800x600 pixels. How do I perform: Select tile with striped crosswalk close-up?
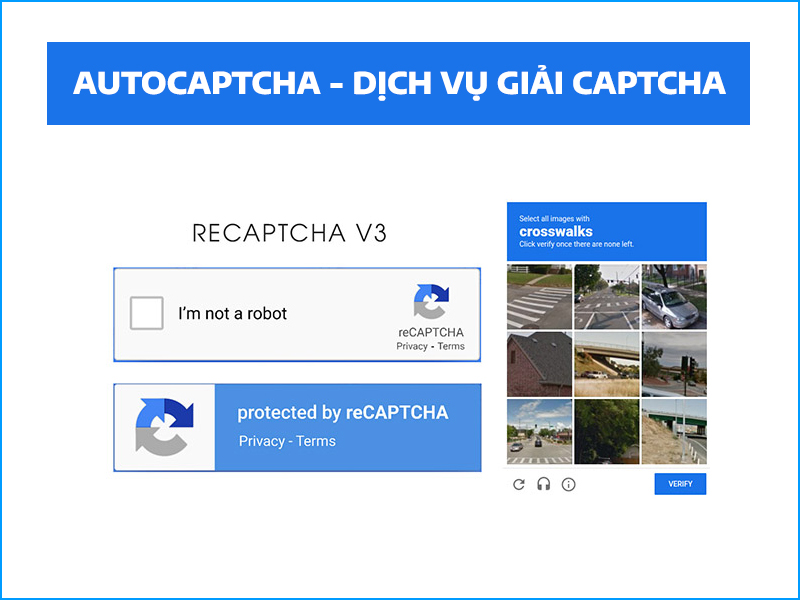539,296
